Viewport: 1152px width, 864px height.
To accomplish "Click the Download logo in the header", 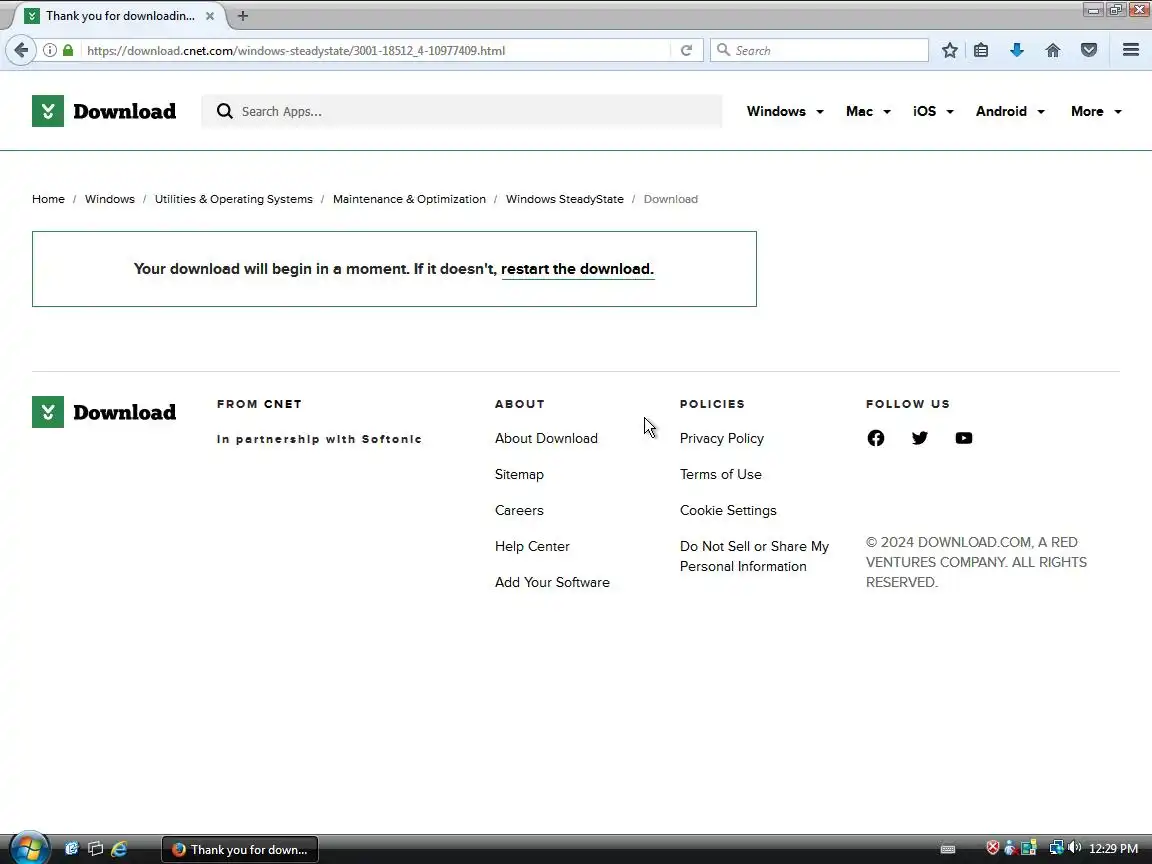I will click(104, 111).
